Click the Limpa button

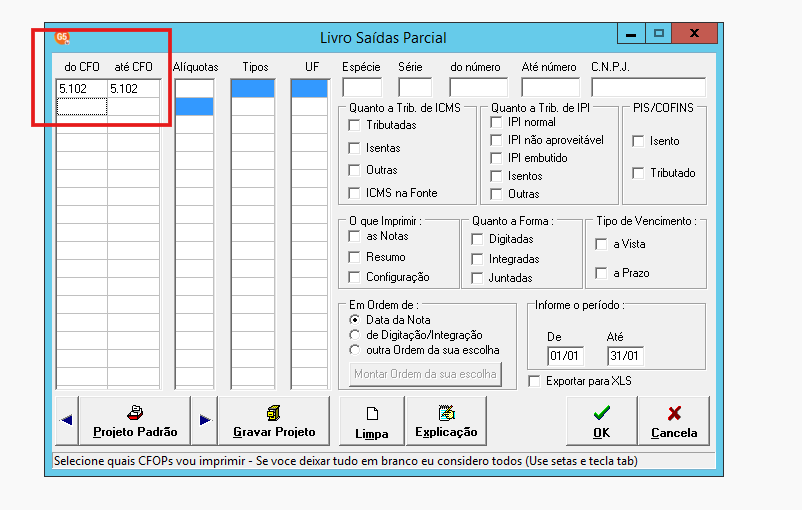pyautogui.click(x=372, y=420)
